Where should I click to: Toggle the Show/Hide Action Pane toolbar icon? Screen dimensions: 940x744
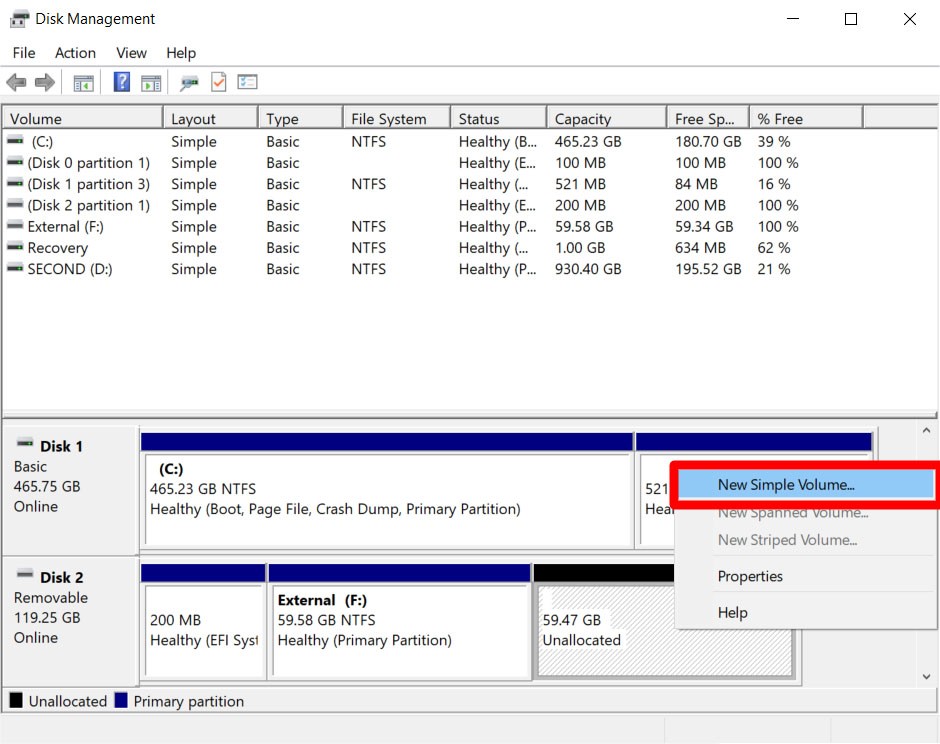[151, 82]
